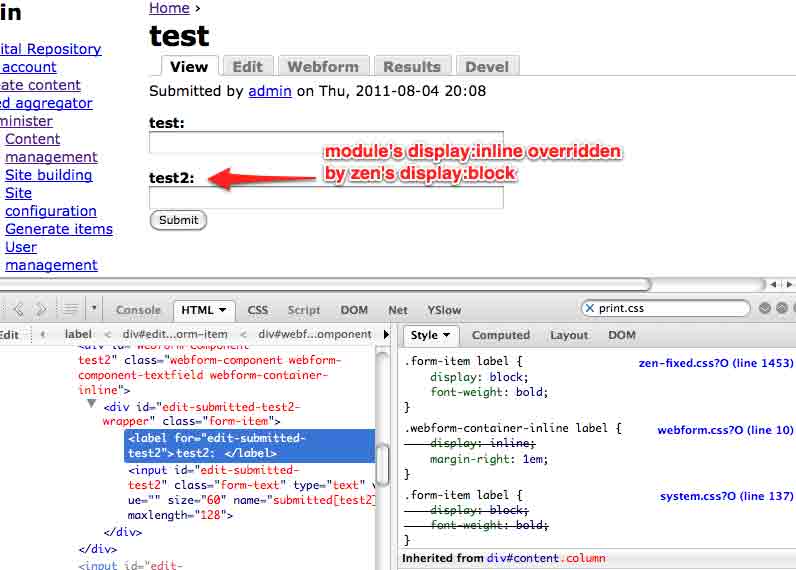The image size is (796, 570).
Task: Open the small dropdown arrow beside Console tab
Action: click(x=93, y=308)
